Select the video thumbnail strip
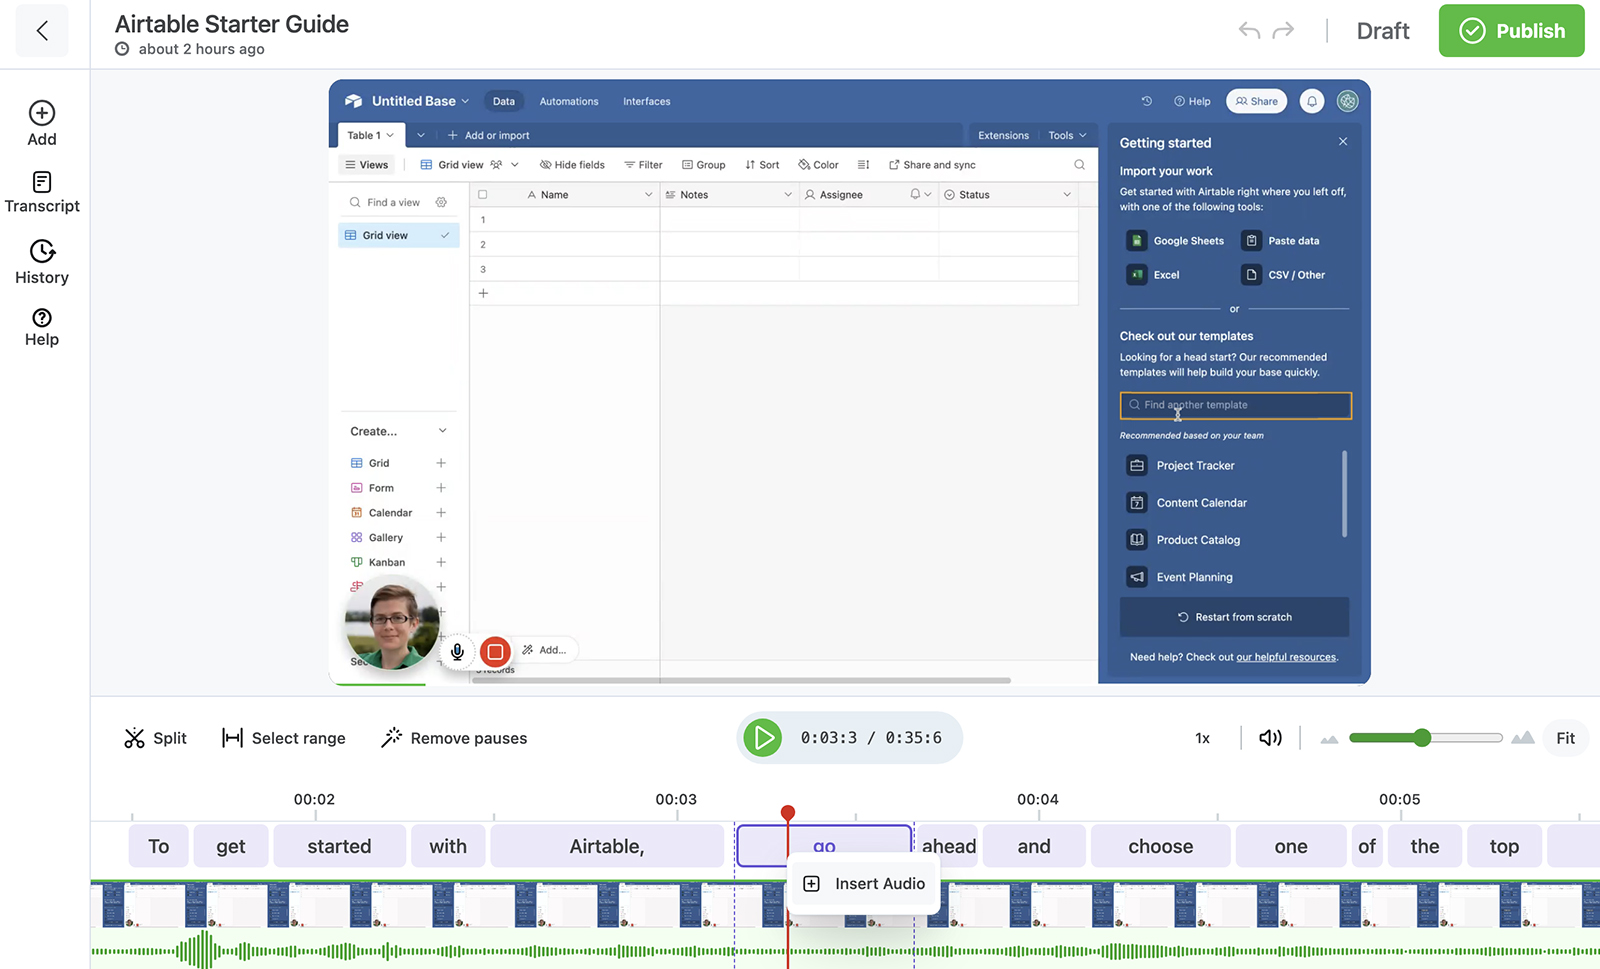The width and height of the screenshot is (1600, 969). coord(845,905)
